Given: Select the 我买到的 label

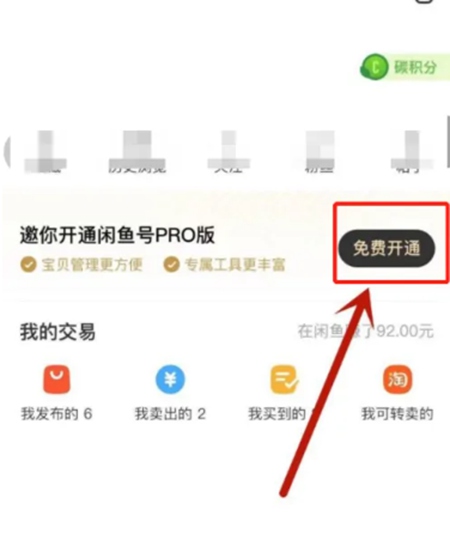Looking at the screenshot, I should pyautogui.click(x=277, y=414).
